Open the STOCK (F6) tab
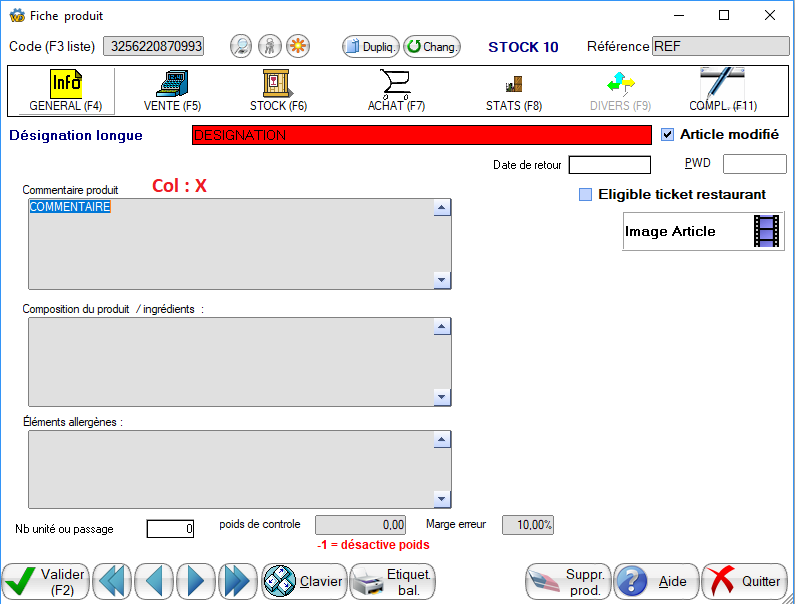Image resolution: width=795 pixels, height=604 pixels. click(278, 90)
